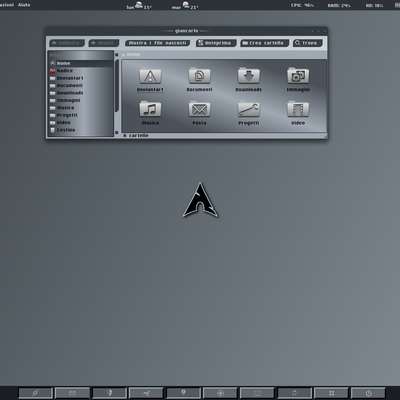Select Downloads in the sidebar list
400x400 pixels.
81,93
